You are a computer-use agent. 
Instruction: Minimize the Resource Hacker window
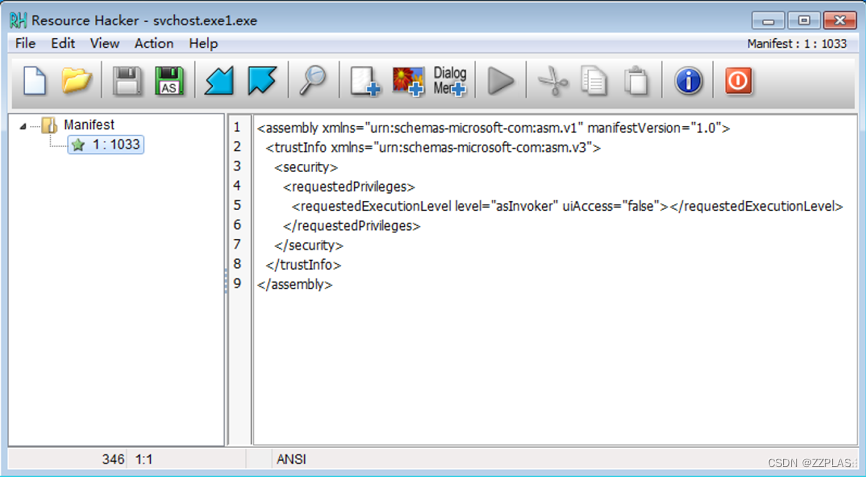click(x=768, y=21)
